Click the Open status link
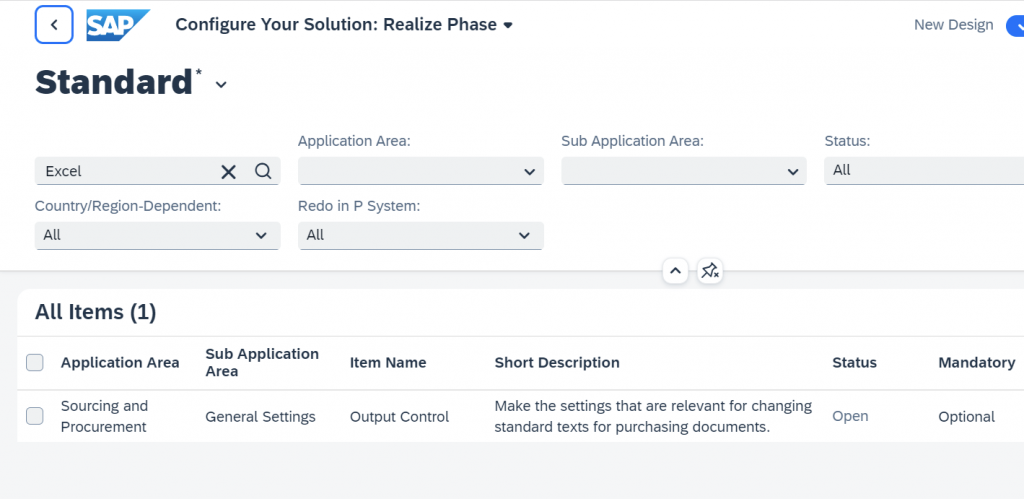This screenshot has width=1024, height=499. [850, 416]
